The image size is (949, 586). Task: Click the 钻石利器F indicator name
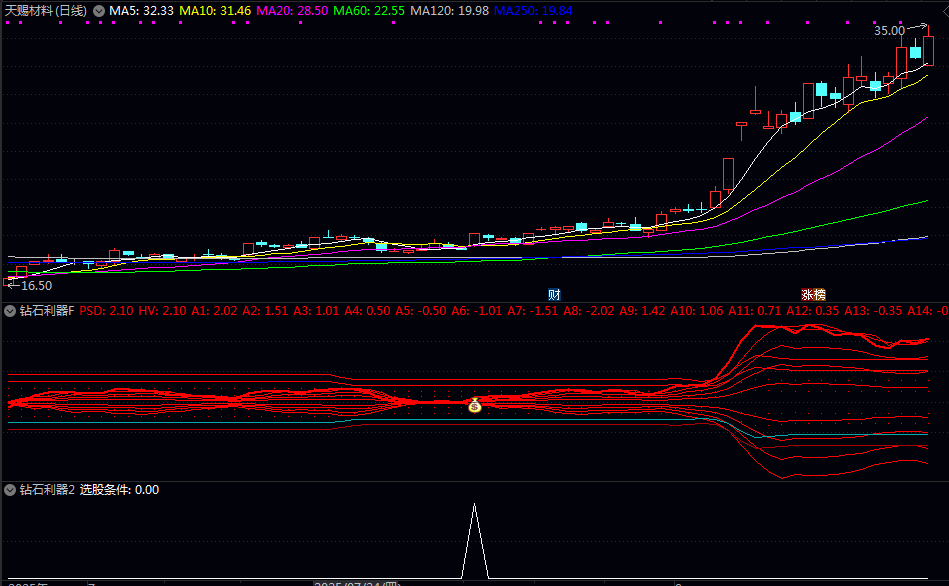click(x=47, y=311)
